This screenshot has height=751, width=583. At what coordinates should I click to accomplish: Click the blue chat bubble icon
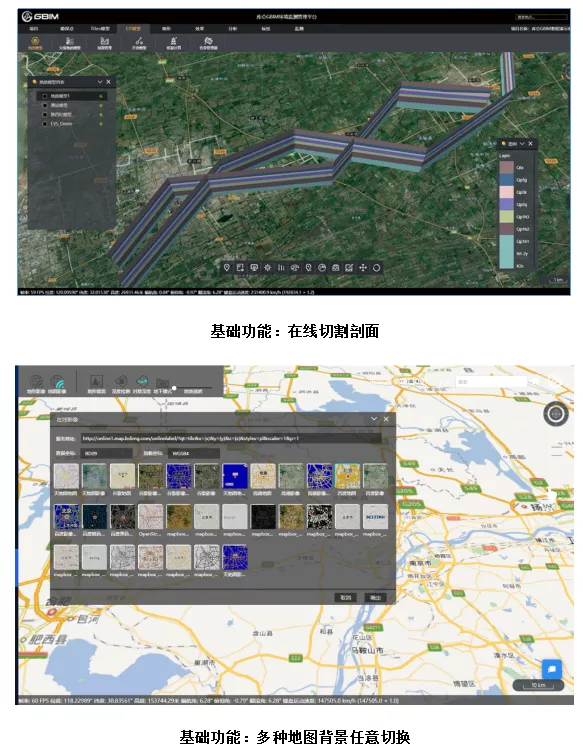click(551, 669)
